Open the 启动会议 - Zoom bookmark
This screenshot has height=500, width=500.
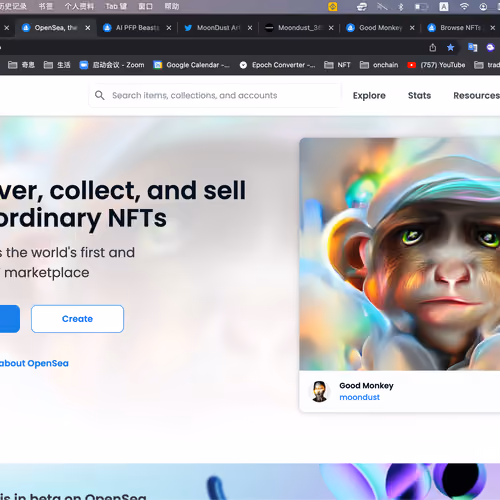coord(112,65)
